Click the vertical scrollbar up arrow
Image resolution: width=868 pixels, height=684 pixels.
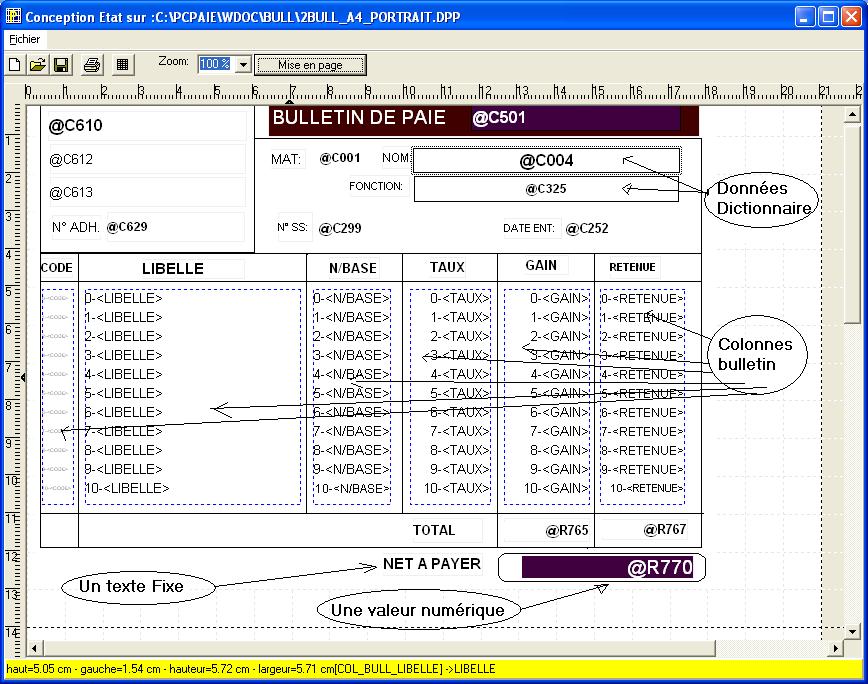(x=853, y=115)
